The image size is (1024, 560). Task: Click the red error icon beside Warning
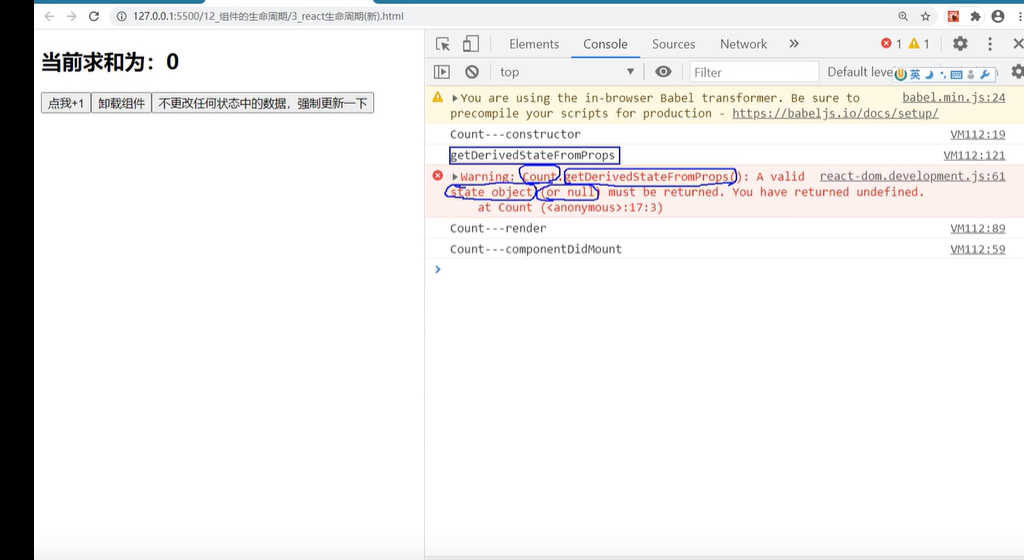438,176
